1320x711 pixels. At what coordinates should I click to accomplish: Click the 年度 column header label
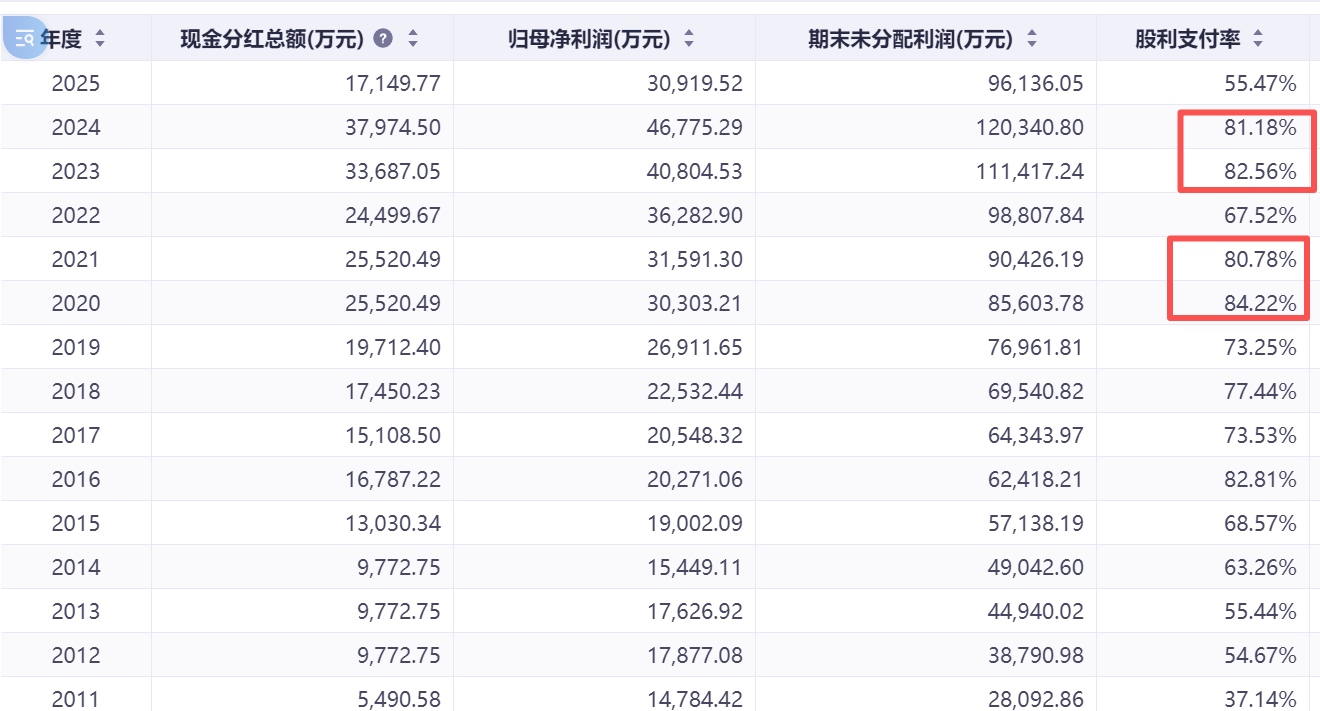pos(62,39)
